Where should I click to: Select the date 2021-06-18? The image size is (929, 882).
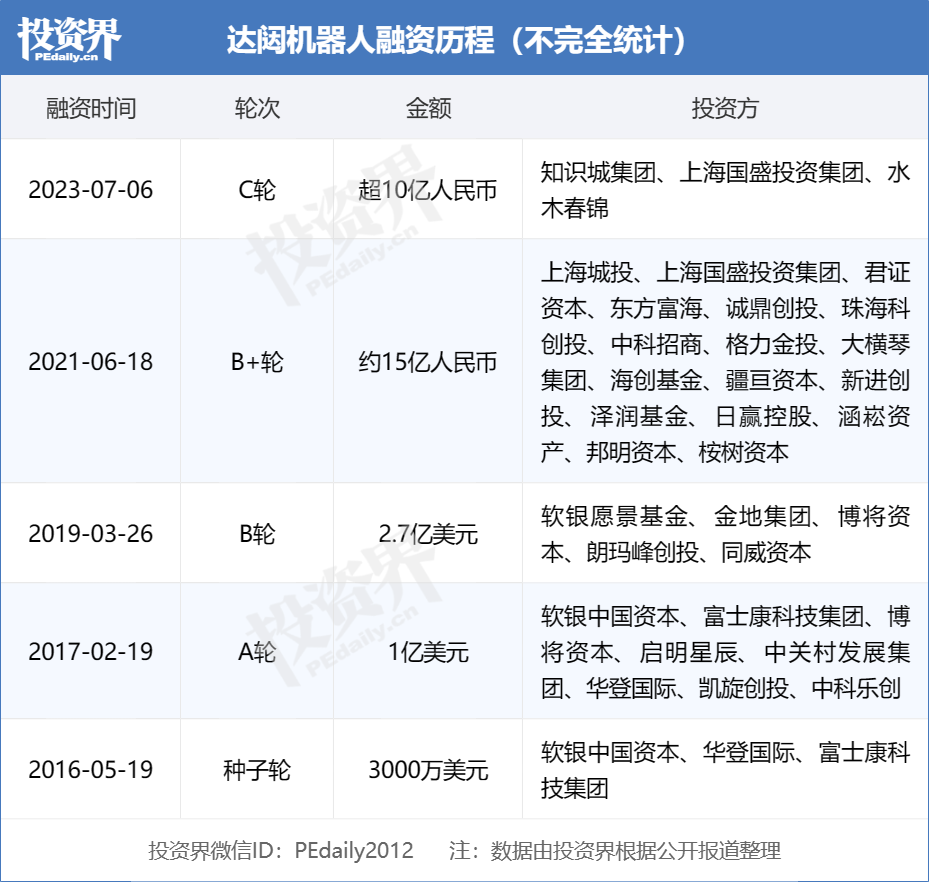coord(91,361)
